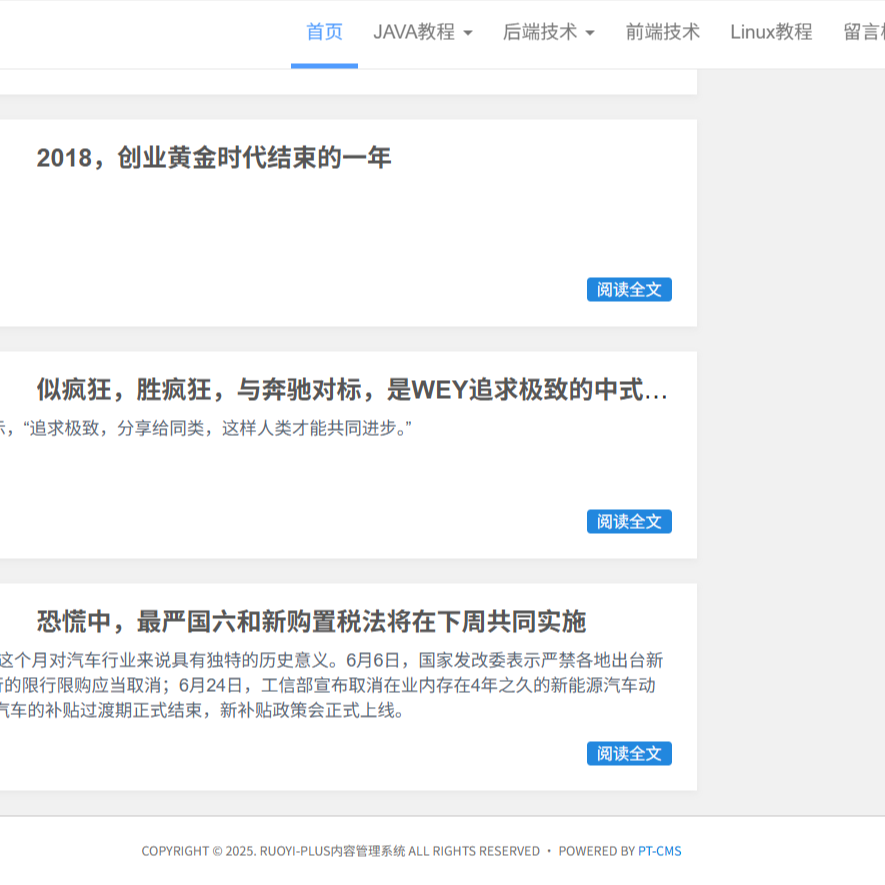Select the partially visible 留言 nav item
Viewport: 885px width, 885px height.
[x=863, y=32]
